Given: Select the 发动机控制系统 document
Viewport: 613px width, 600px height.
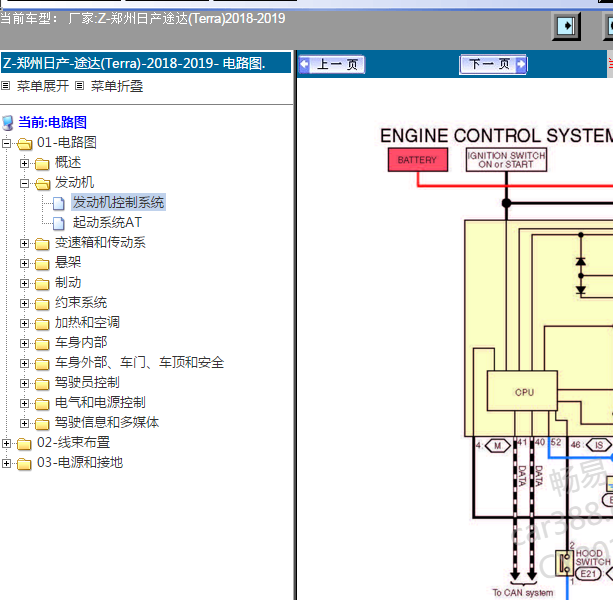Looking at the screenshot, I should [x=118, y=202].
